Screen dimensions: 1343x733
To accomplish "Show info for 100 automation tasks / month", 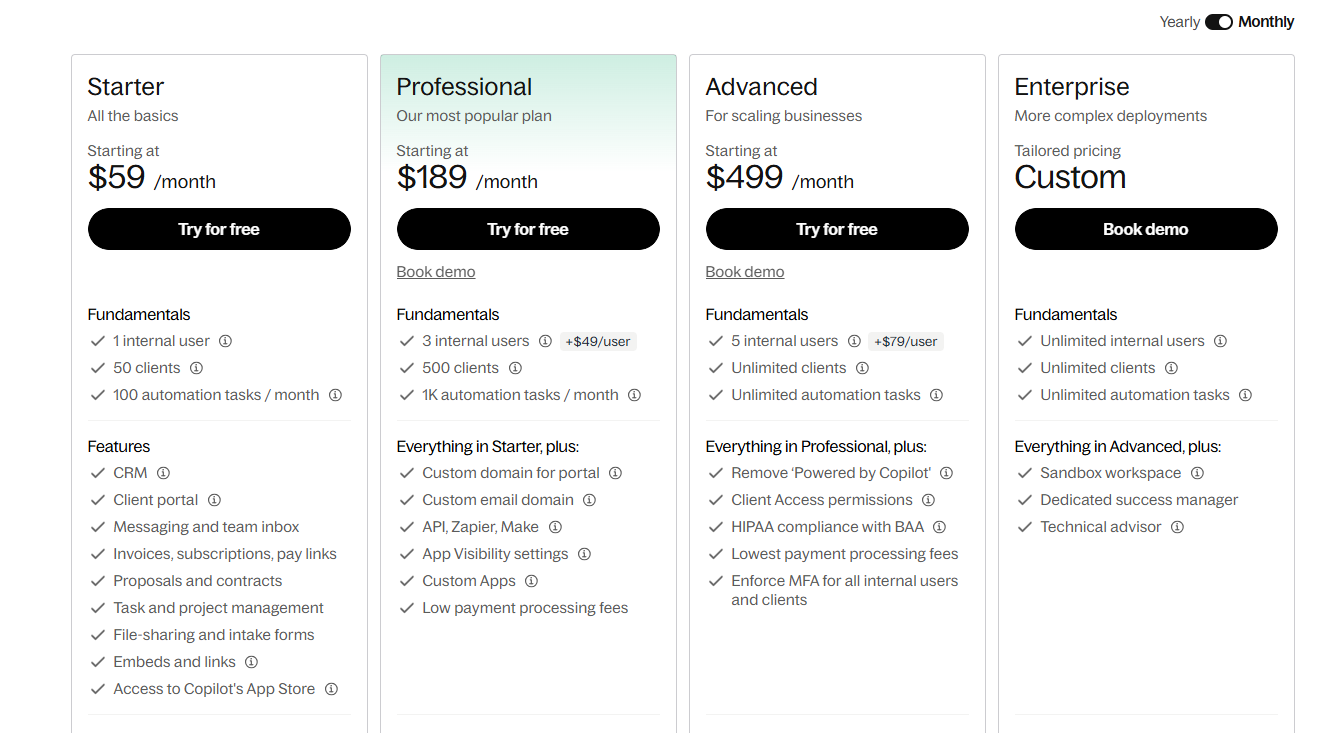I will click(x=335, y=395).
